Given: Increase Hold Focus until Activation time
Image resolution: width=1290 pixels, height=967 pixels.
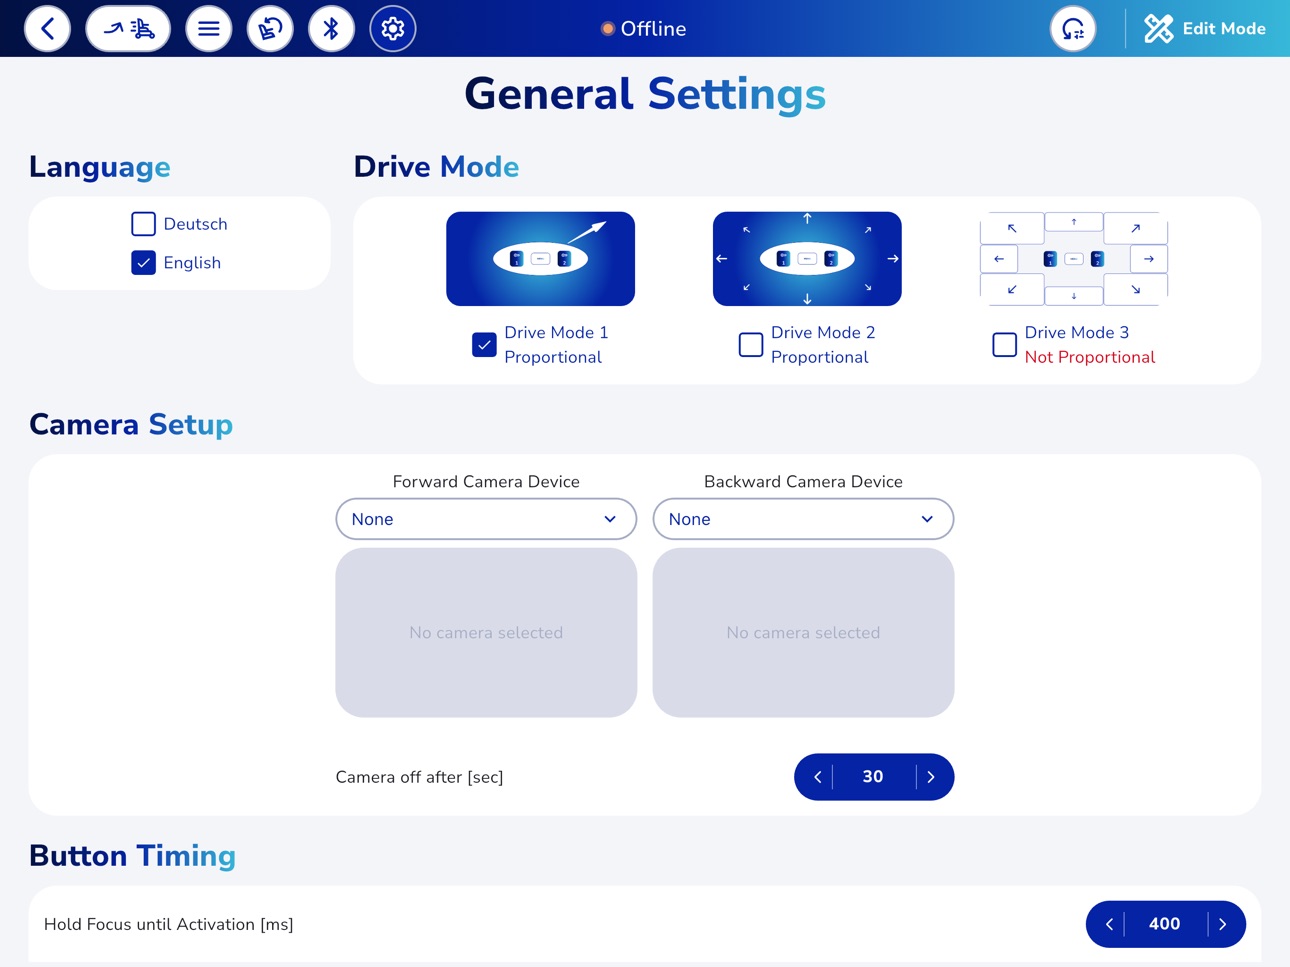Looking at the screenshot, I should tap(1223, 924).
